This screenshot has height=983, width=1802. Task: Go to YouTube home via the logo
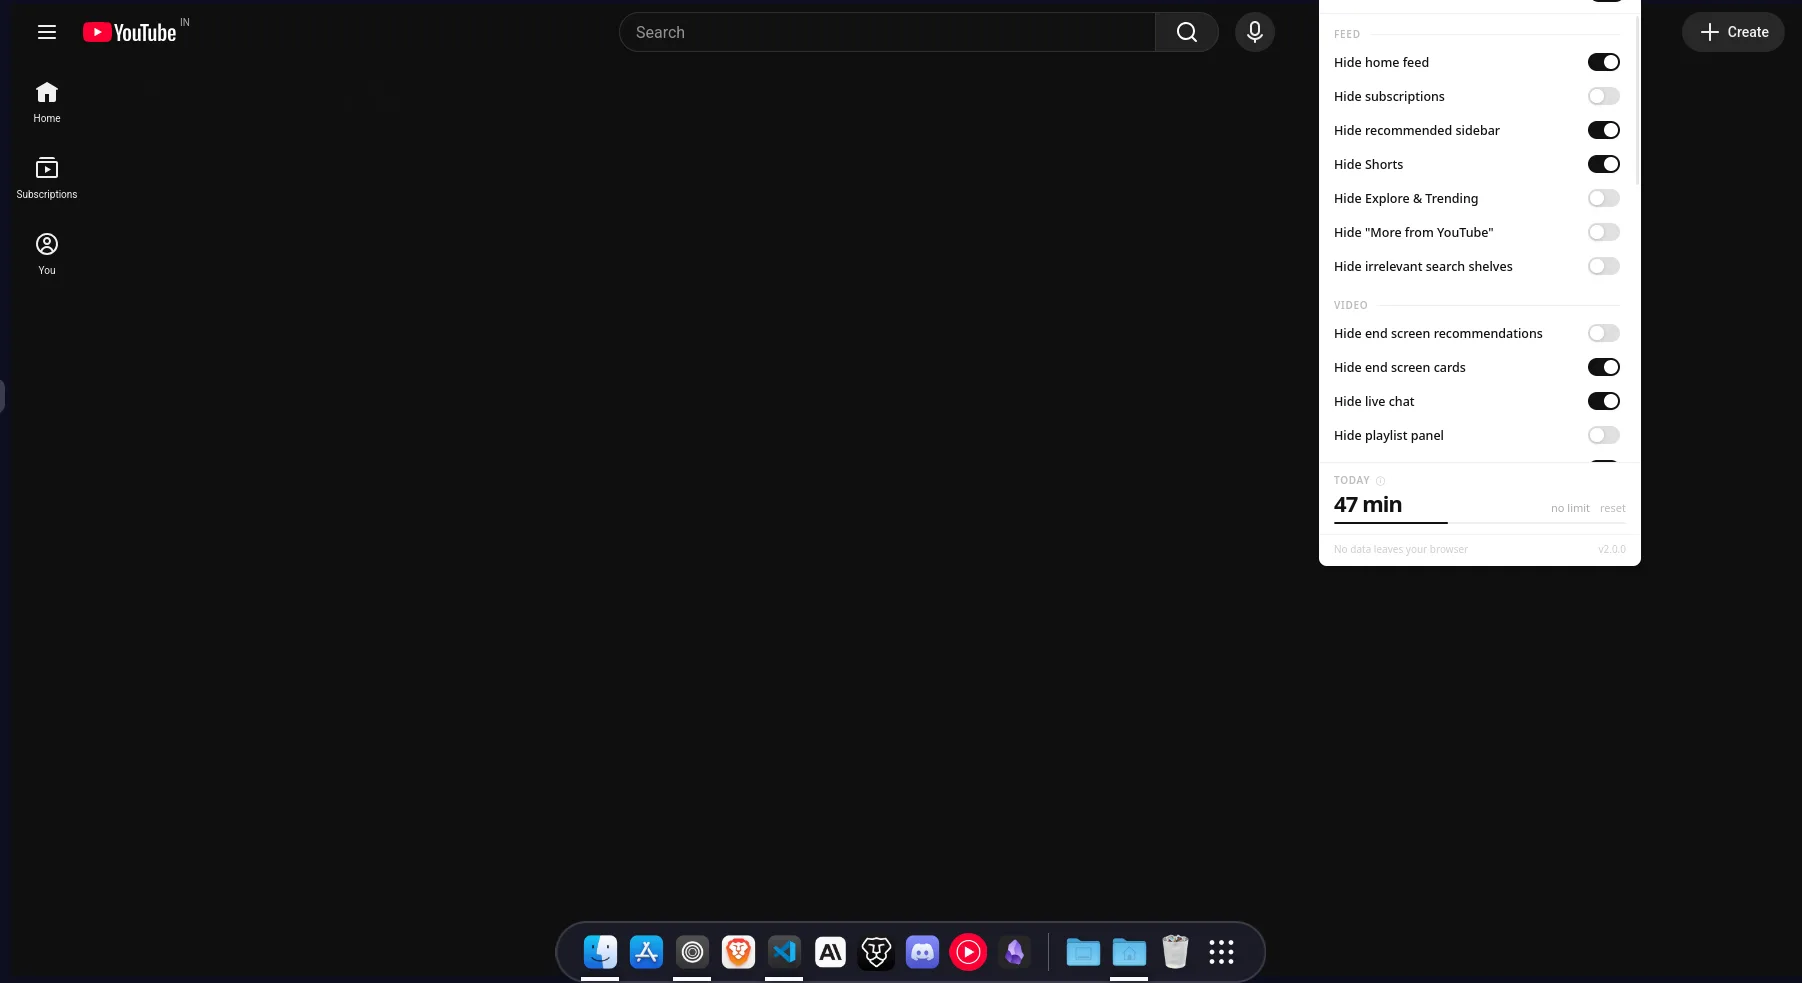pyautogui.click(x=130, y=33)
